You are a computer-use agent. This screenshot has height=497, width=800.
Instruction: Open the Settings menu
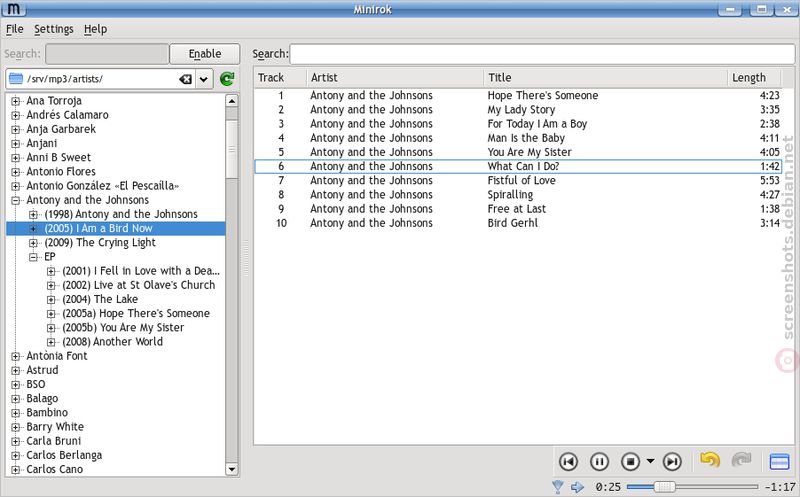pos(54,29)
